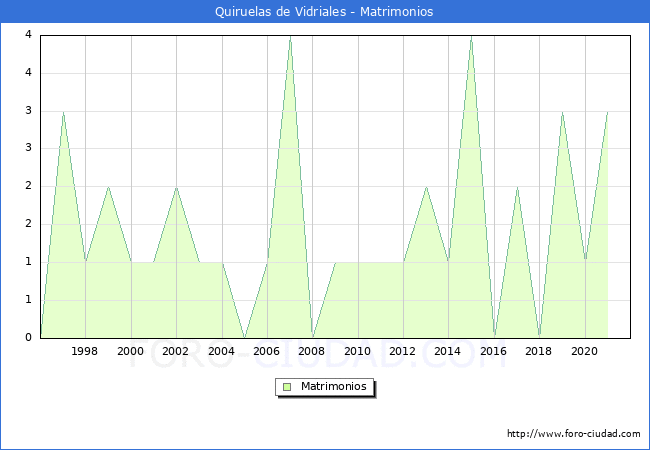Click the 2017 peak data point
The image size is (650, 450).
tap(517, 187)
